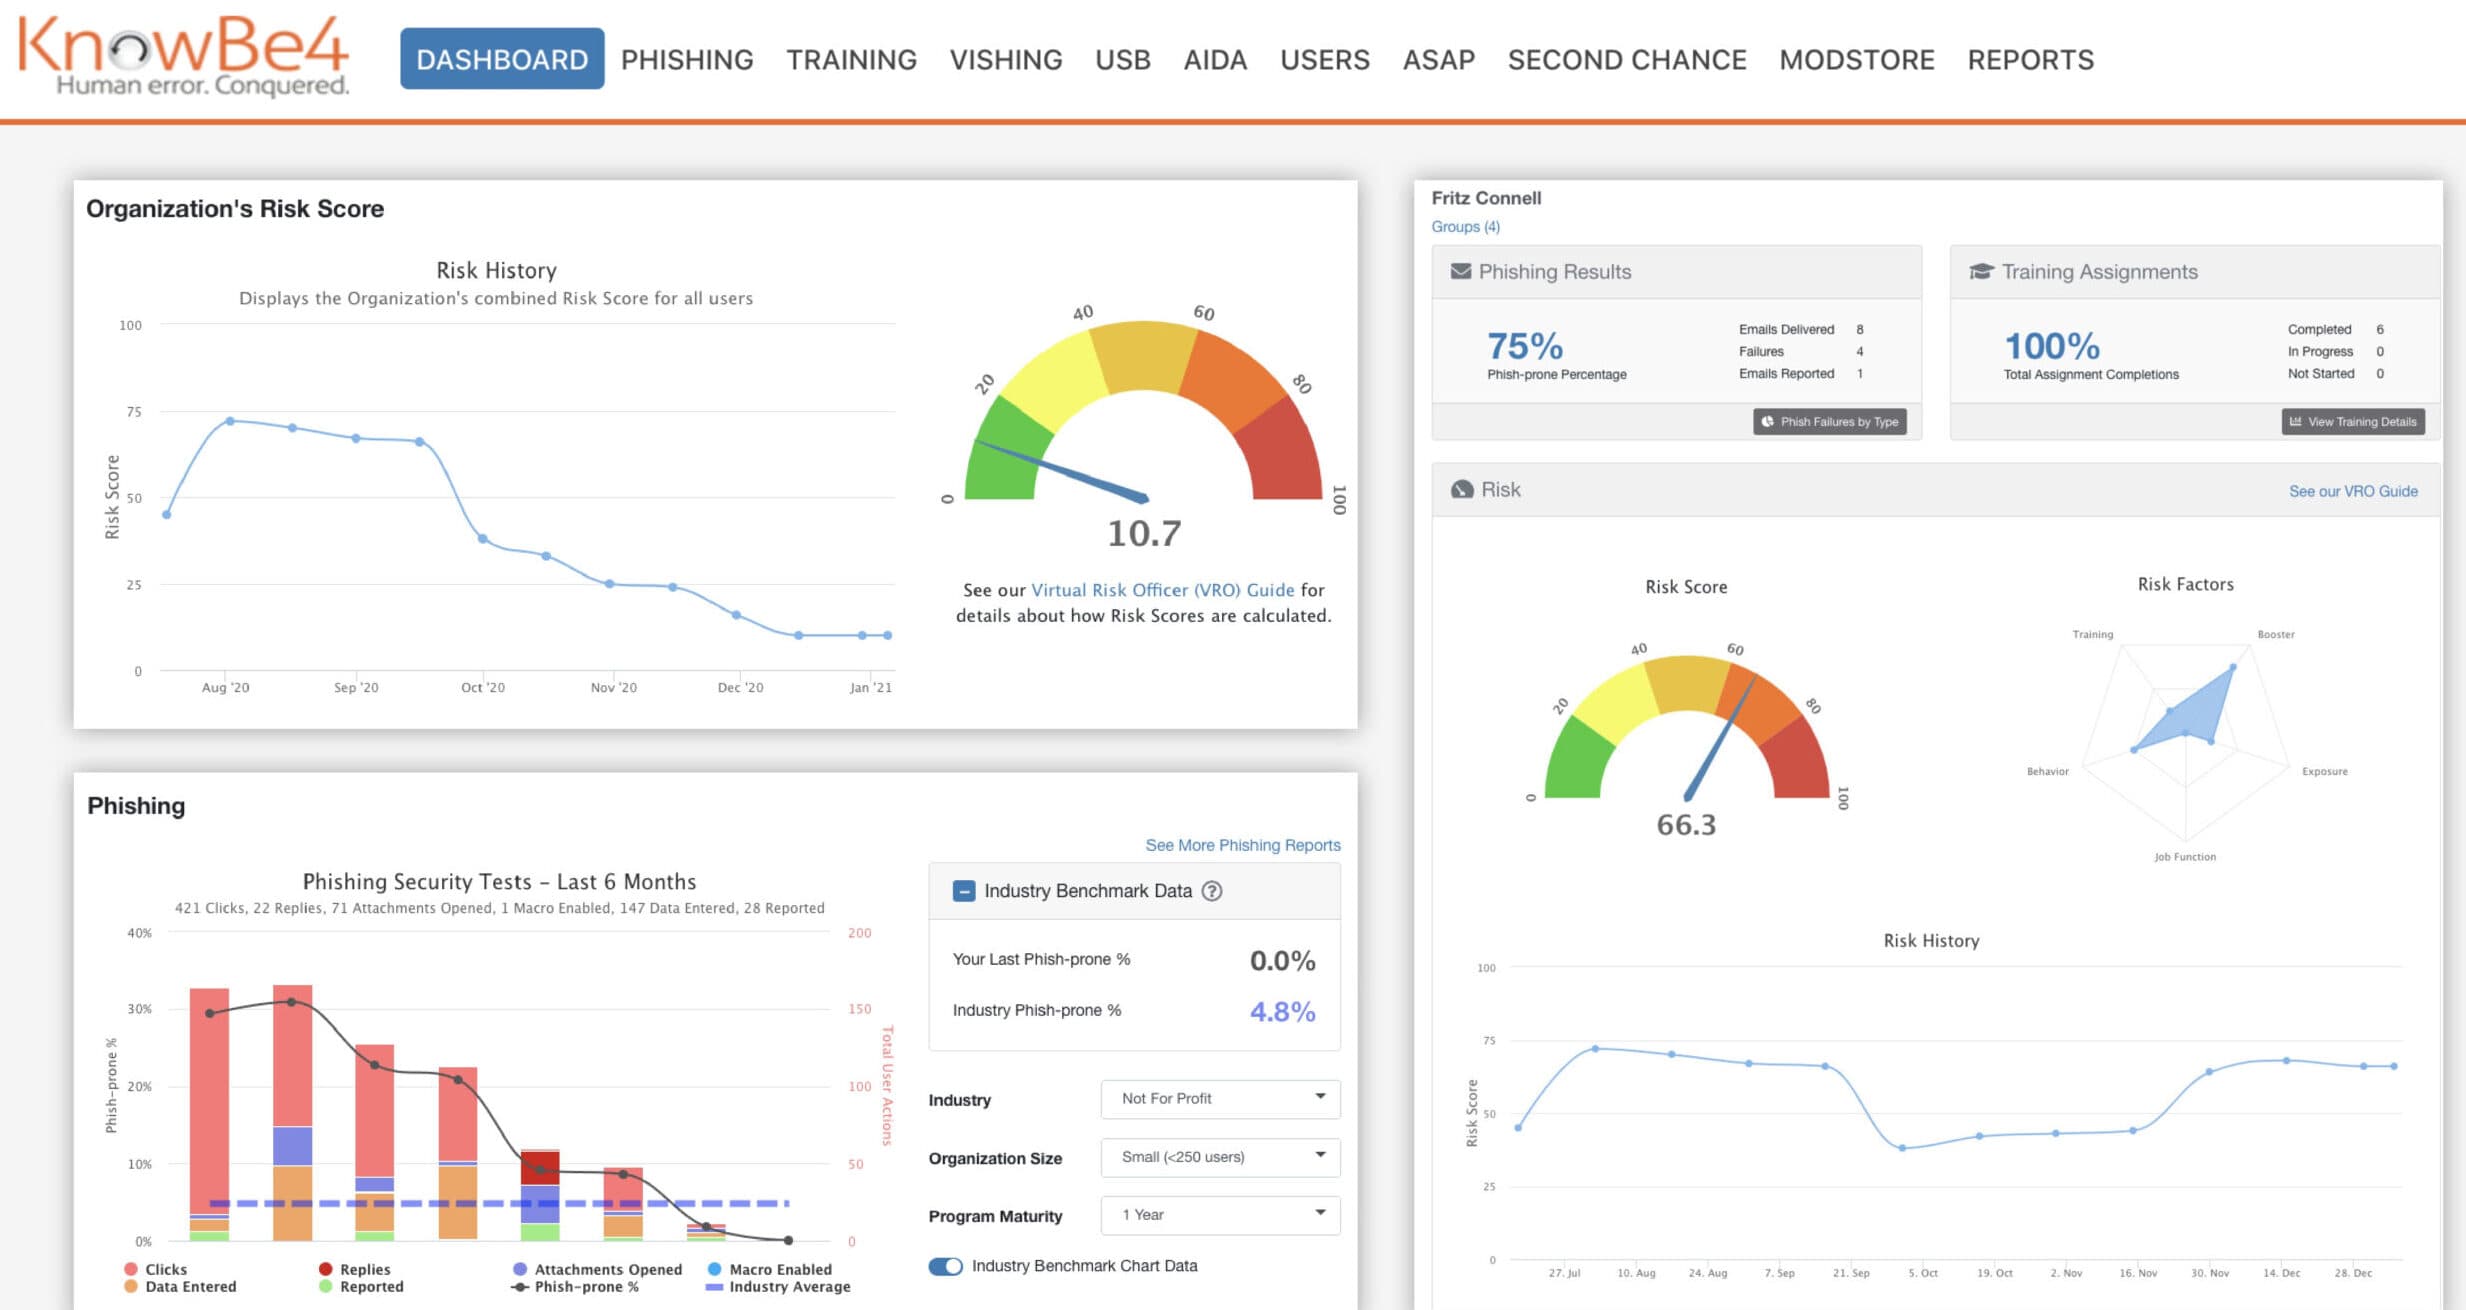Click the Industry Benchmark Data help icon
The image size is (2466, 1310).
(x=1211, y=891)
